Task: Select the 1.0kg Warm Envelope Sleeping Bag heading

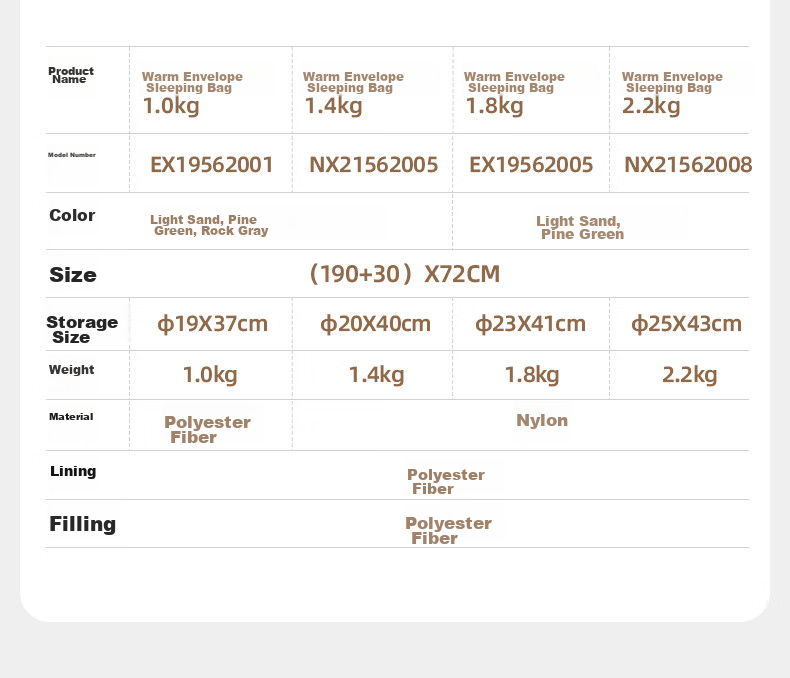Action: tap(192, 94)
